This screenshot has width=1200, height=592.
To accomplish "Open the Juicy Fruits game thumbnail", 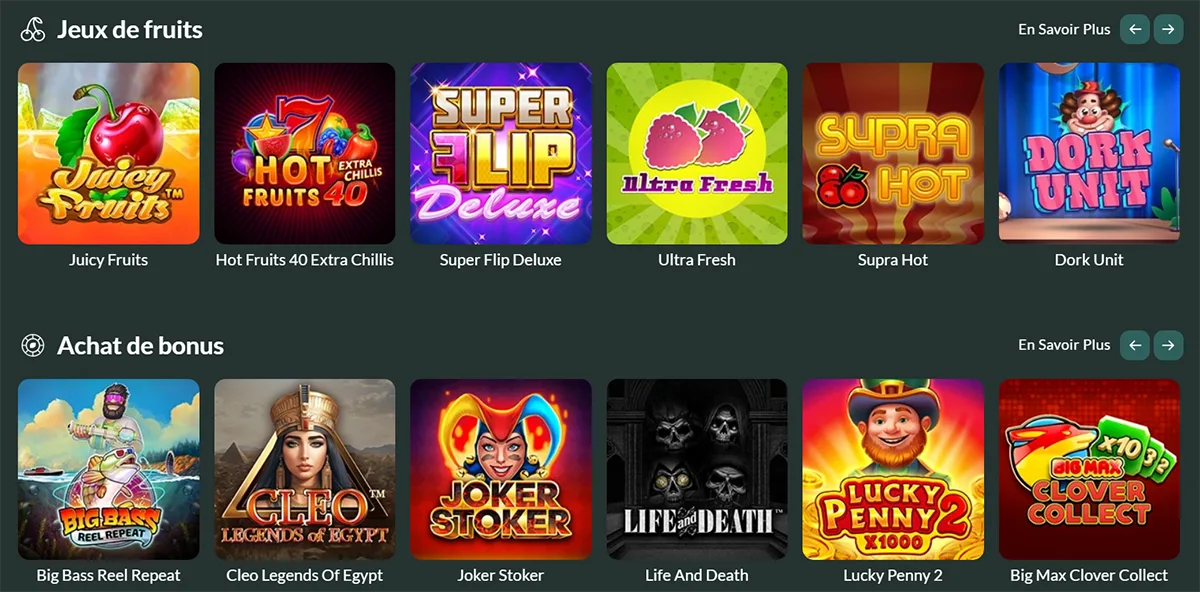I will click(x=109, y=154).
